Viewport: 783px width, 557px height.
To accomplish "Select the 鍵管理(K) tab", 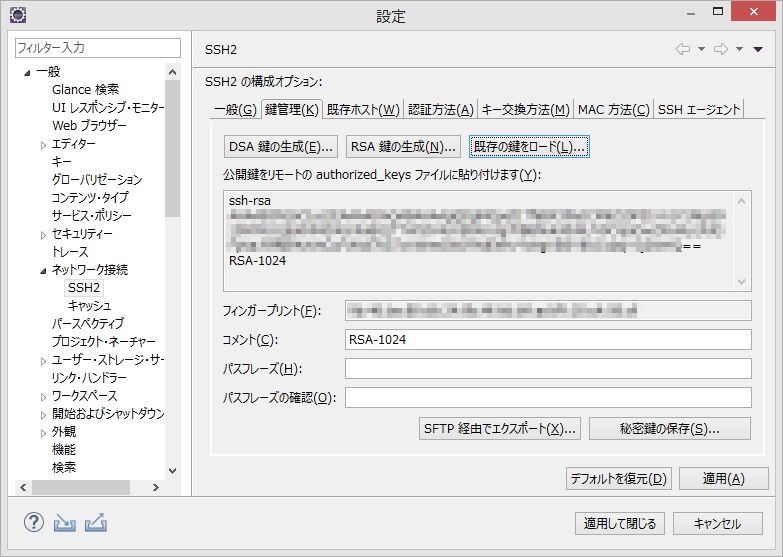I will (292, 109).
